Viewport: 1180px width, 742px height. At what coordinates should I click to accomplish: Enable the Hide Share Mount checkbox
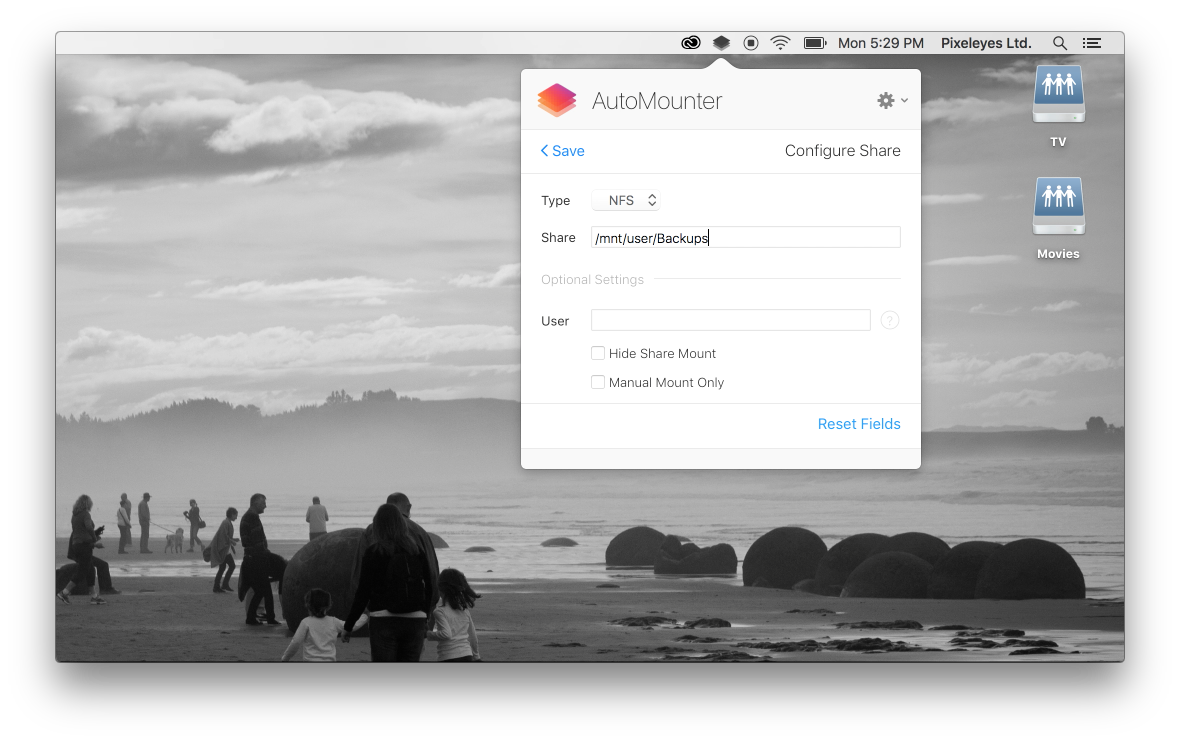coord(597,353)
